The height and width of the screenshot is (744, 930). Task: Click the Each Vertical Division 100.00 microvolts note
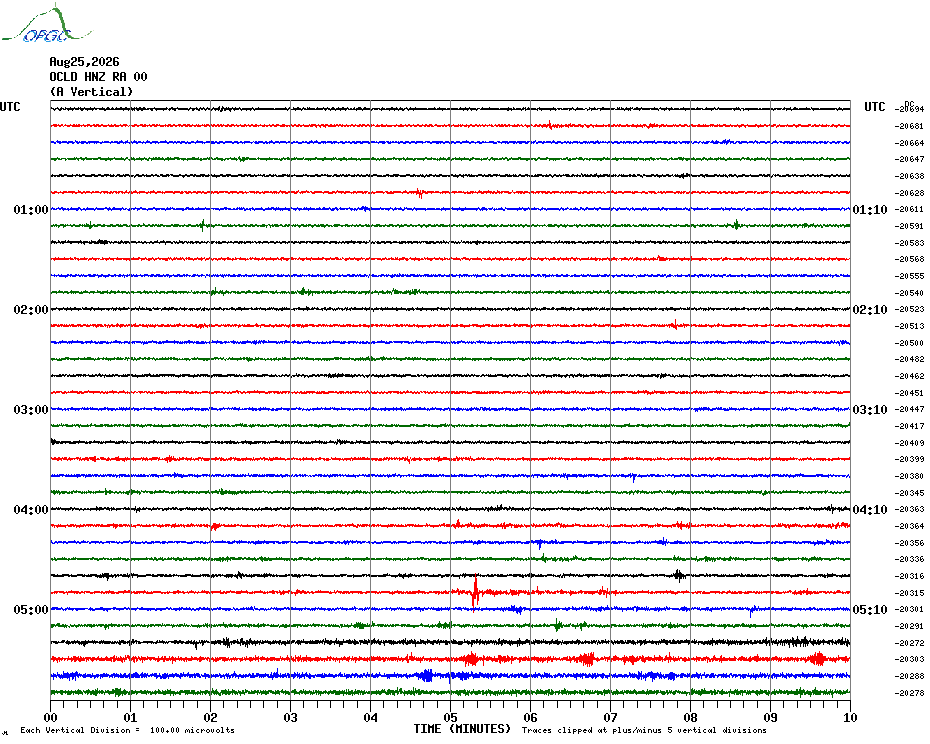(128, 730)
